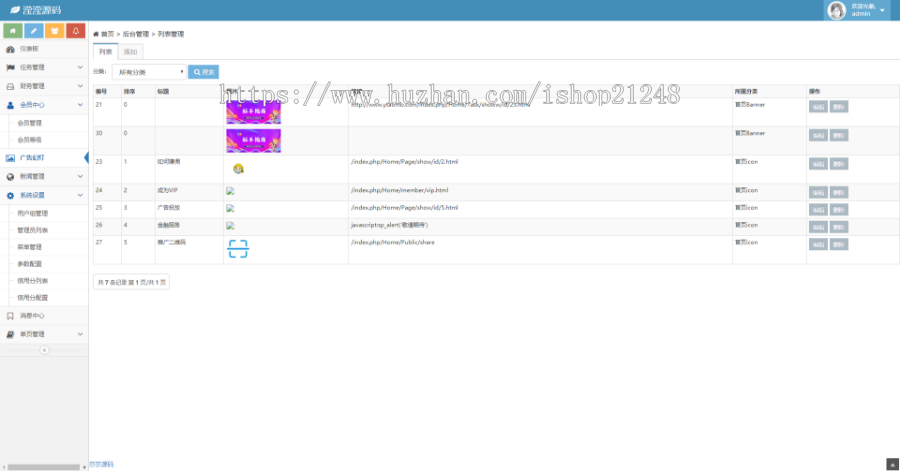The image size is (900, 472).
Task: Click the 后台管理 breadcrumb link
Action: coord(135,34)
